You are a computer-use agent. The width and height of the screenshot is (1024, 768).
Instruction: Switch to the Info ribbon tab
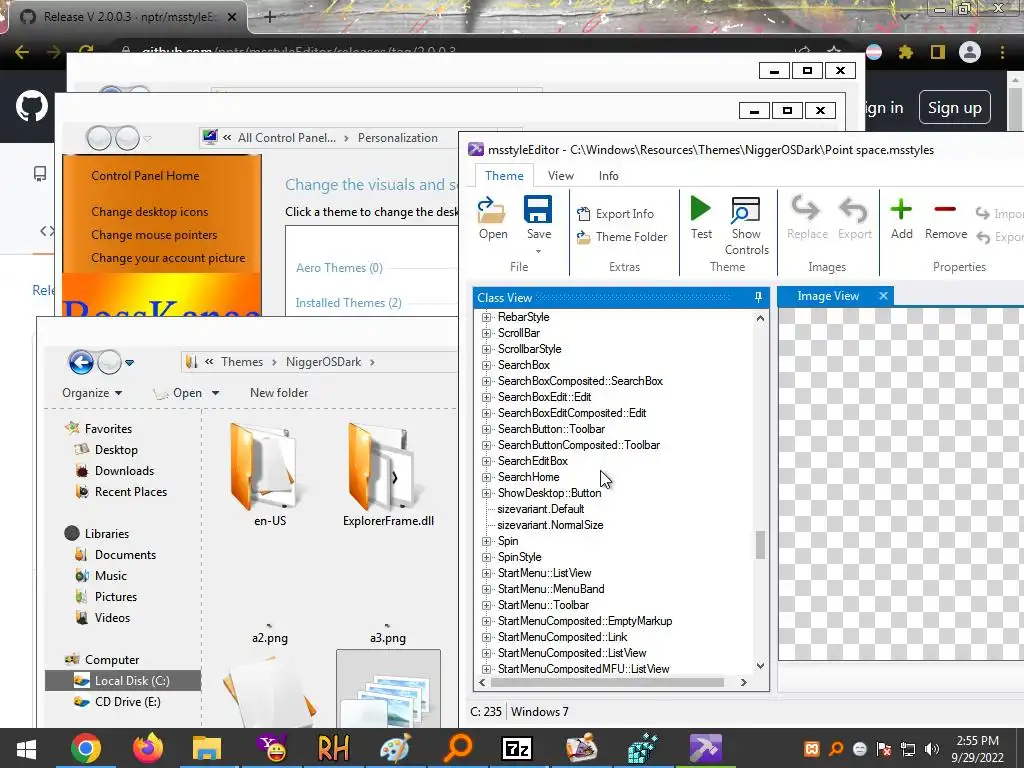(608, 176)
